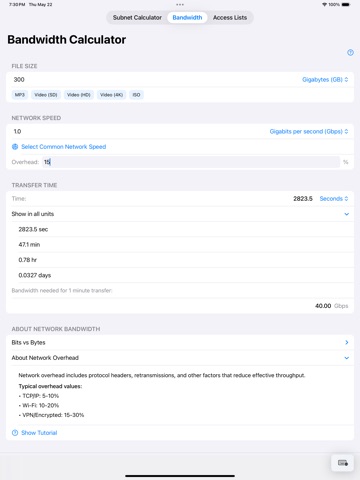
Task: Tap the Wi-Fi status icon
Action: (x=324, y=5)
